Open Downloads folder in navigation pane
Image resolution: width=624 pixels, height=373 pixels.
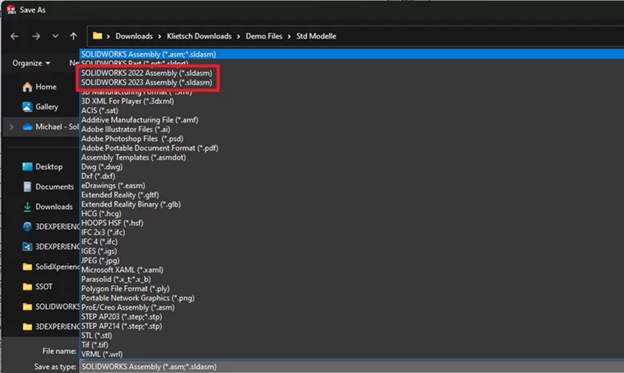point(48,207)
